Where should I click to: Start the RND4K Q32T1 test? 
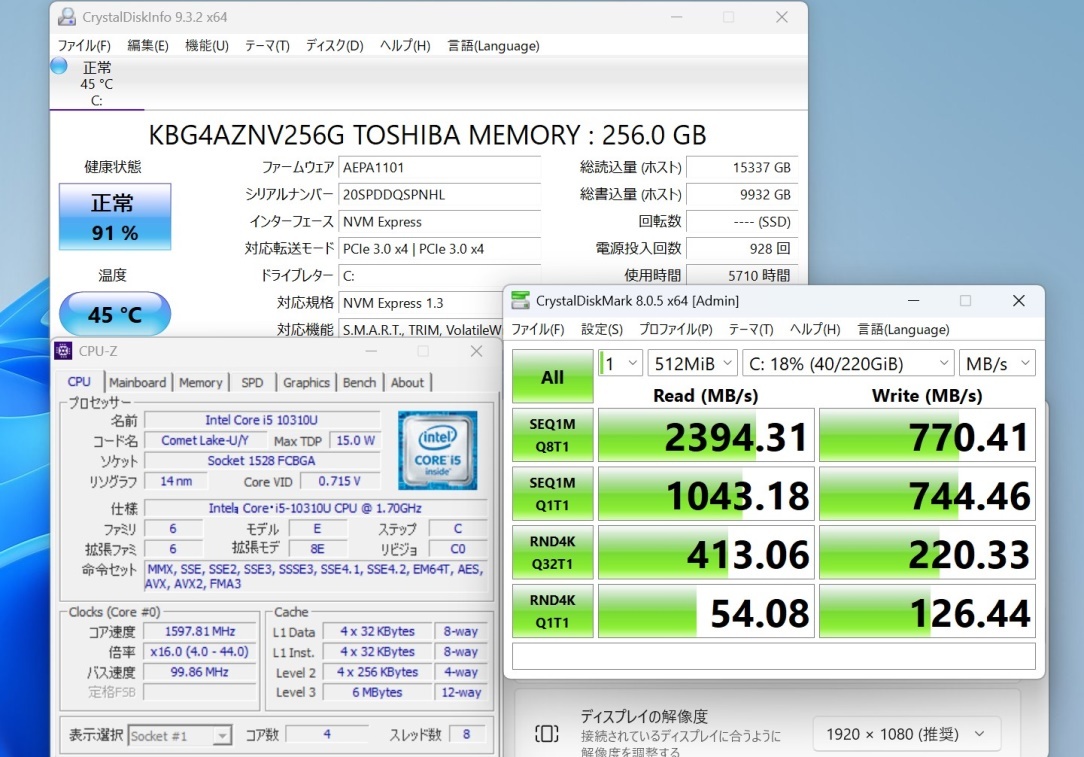coord(552,551)
